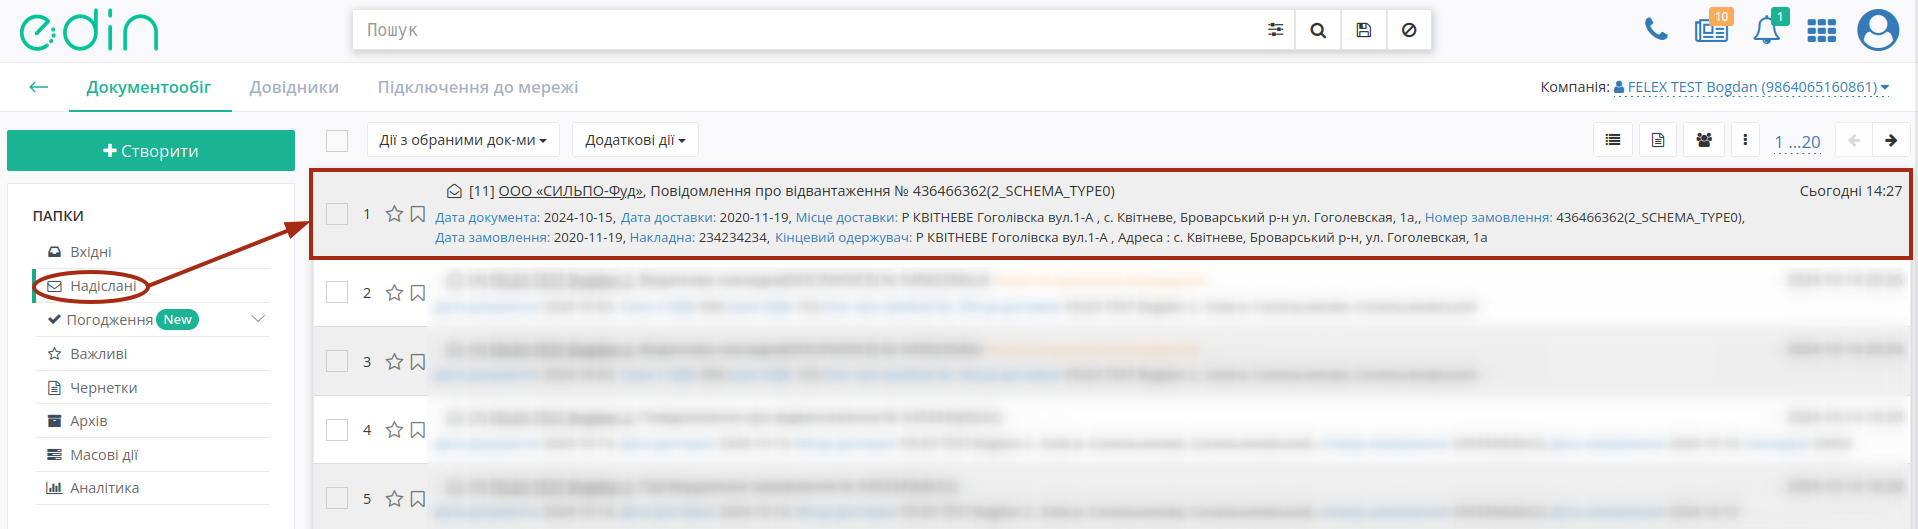
Task: Select checkbox for document row 2
Action: (x=337, y=292)
